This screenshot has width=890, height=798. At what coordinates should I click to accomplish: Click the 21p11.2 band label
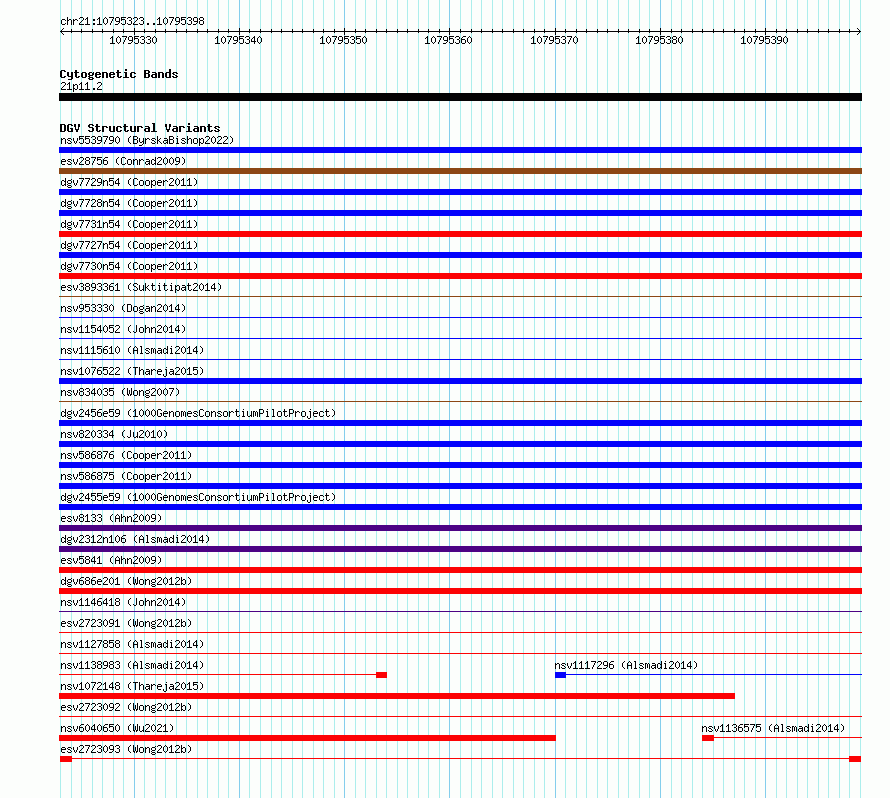point(81,86)
